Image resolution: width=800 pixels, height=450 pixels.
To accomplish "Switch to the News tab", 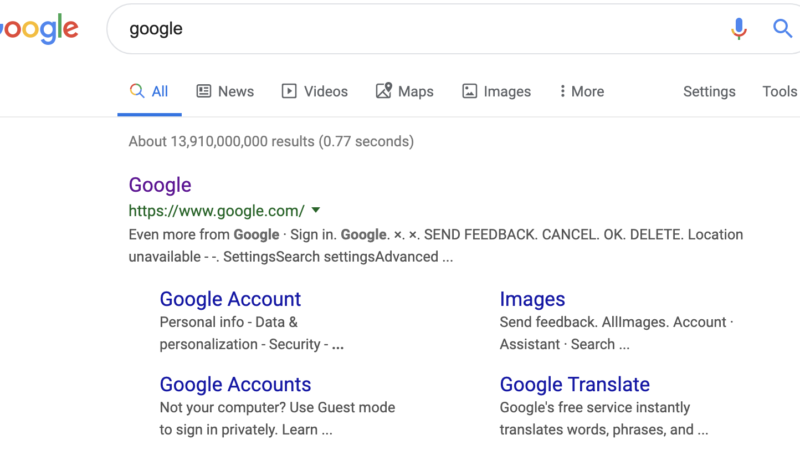I will click(x=236, y=91).
